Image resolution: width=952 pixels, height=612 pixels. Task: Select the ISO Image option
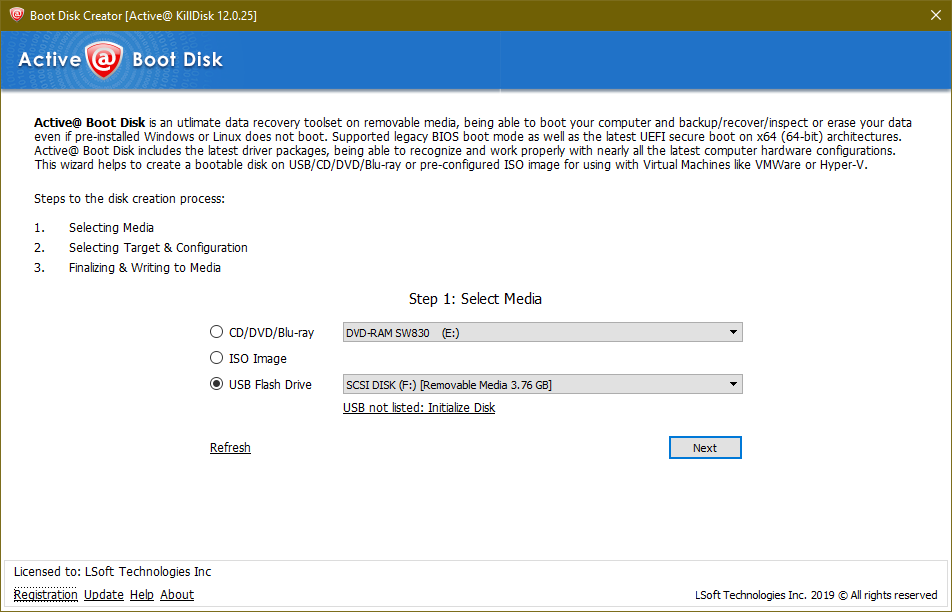click(216, 357)
